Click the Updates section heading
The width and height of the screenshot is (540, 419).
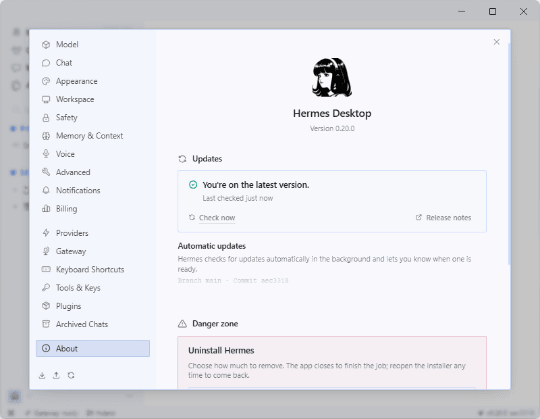[x=207, y=159]
